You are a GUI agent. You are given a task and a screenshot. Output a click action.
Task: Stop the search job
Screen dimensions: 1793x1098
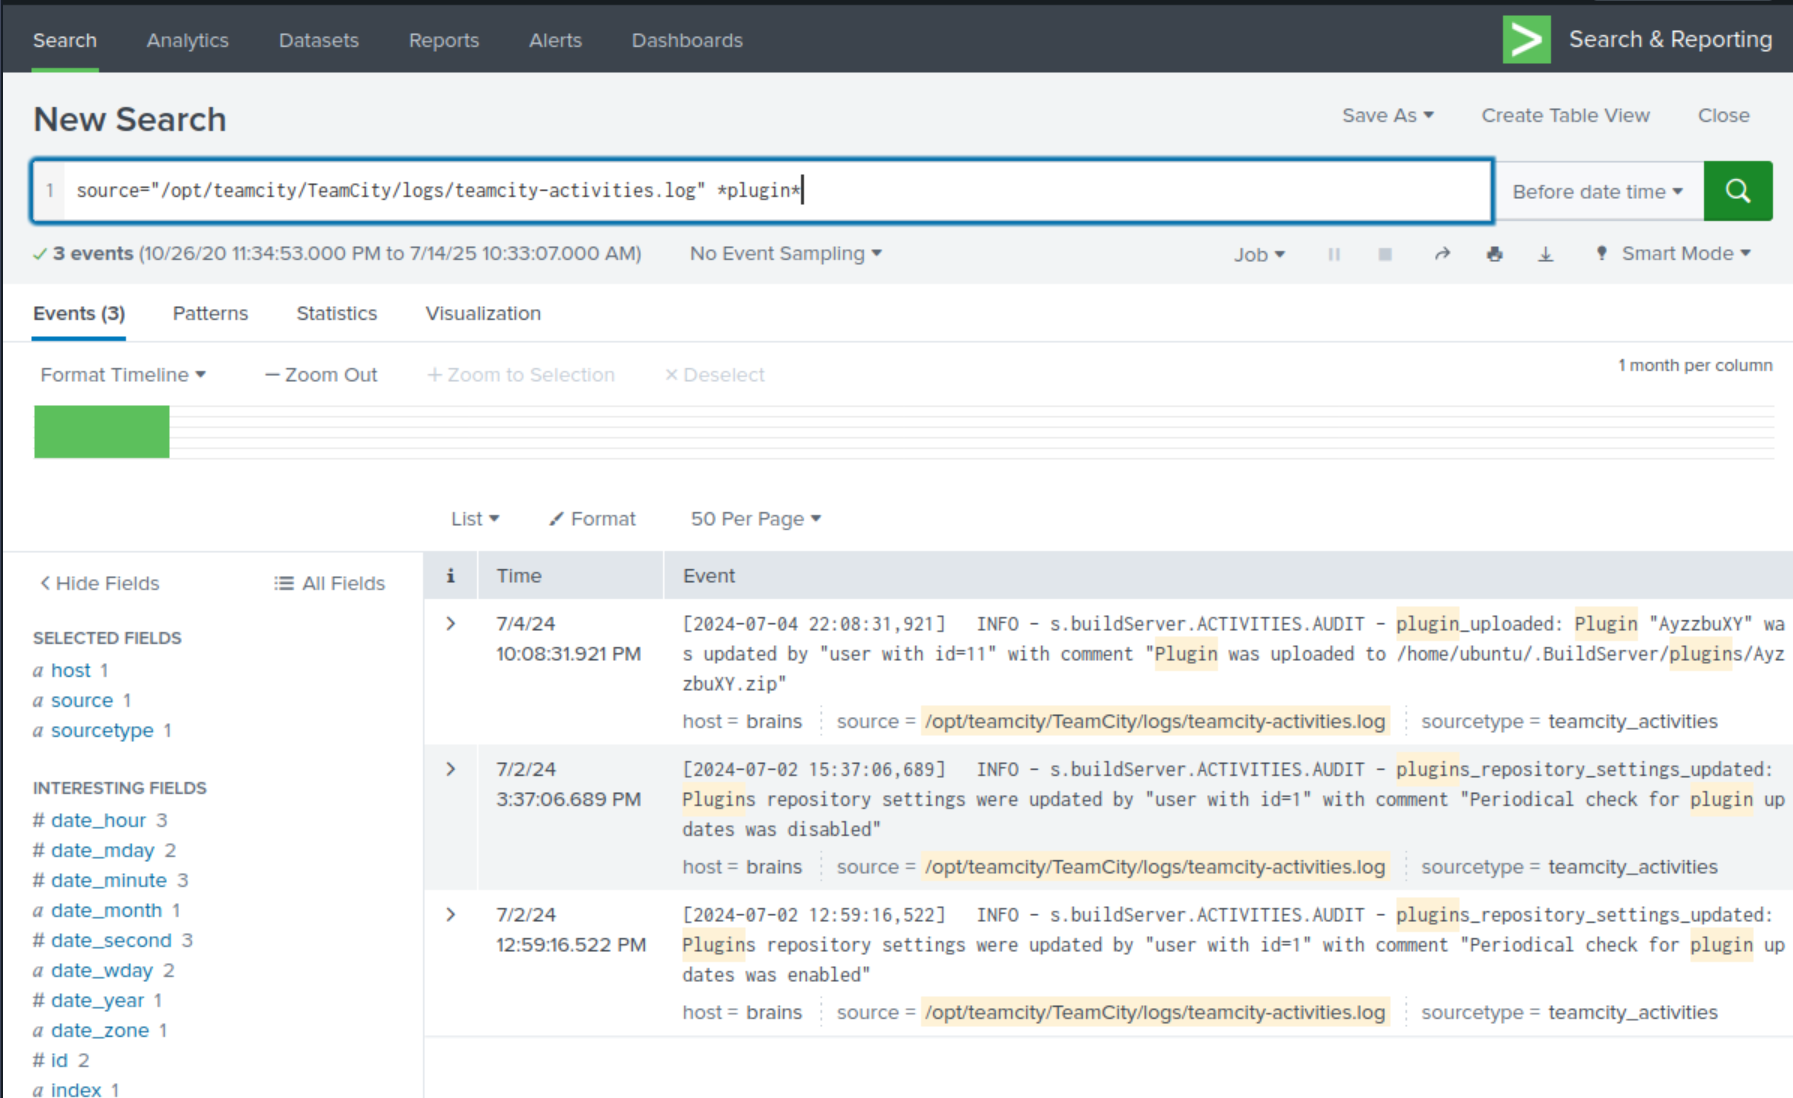pyautogui.click(x=1385, y=254)
